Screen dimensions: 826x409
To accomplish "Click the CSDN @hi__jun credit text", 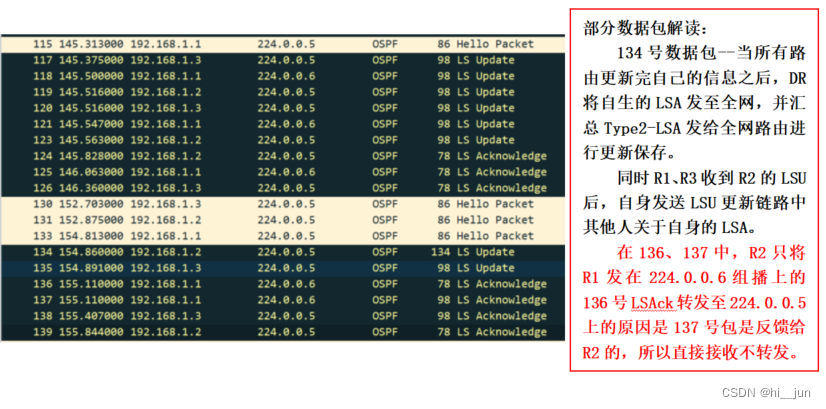I will coord(766,393).
